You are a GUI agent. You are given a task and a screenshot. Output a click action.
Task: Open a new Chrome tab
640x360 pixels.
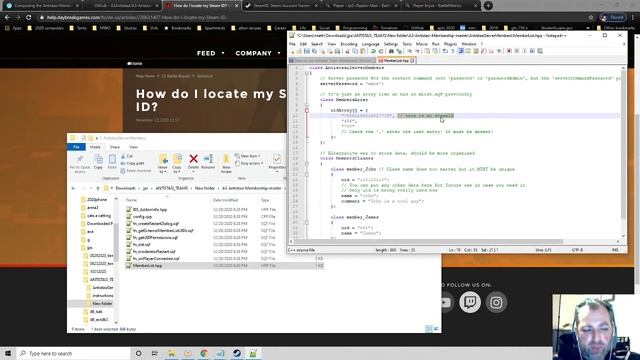[x=488, y=6]
